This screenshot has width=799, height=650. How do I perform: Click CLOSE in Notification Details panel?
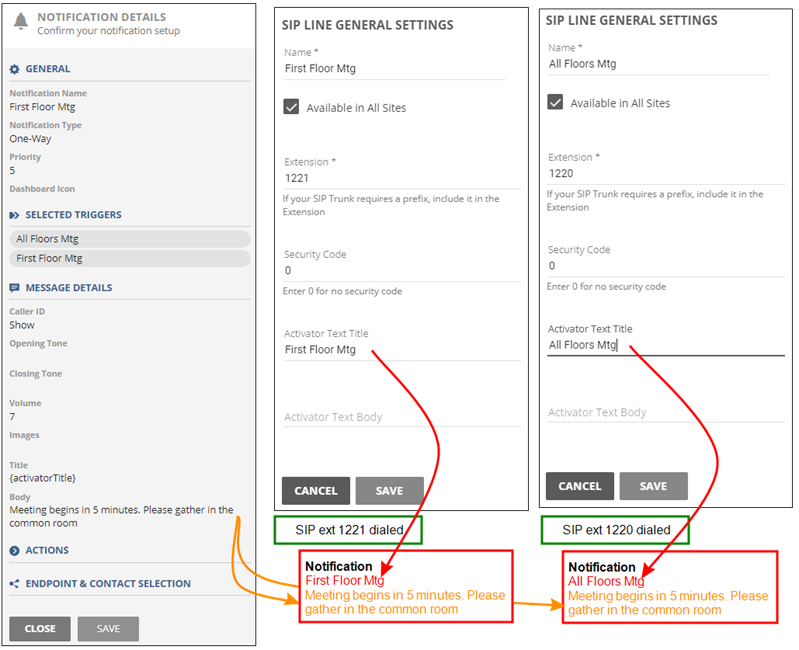tap(40, 629)
